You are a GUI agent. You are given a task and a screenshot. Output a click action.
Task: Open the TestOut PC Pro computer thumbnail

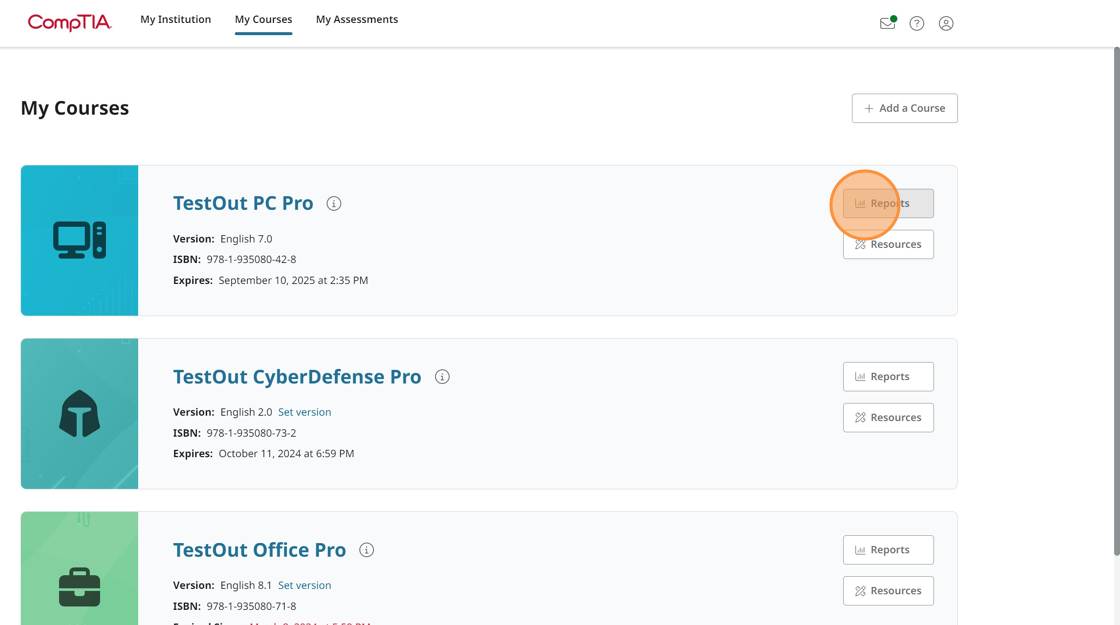point(80,241)
